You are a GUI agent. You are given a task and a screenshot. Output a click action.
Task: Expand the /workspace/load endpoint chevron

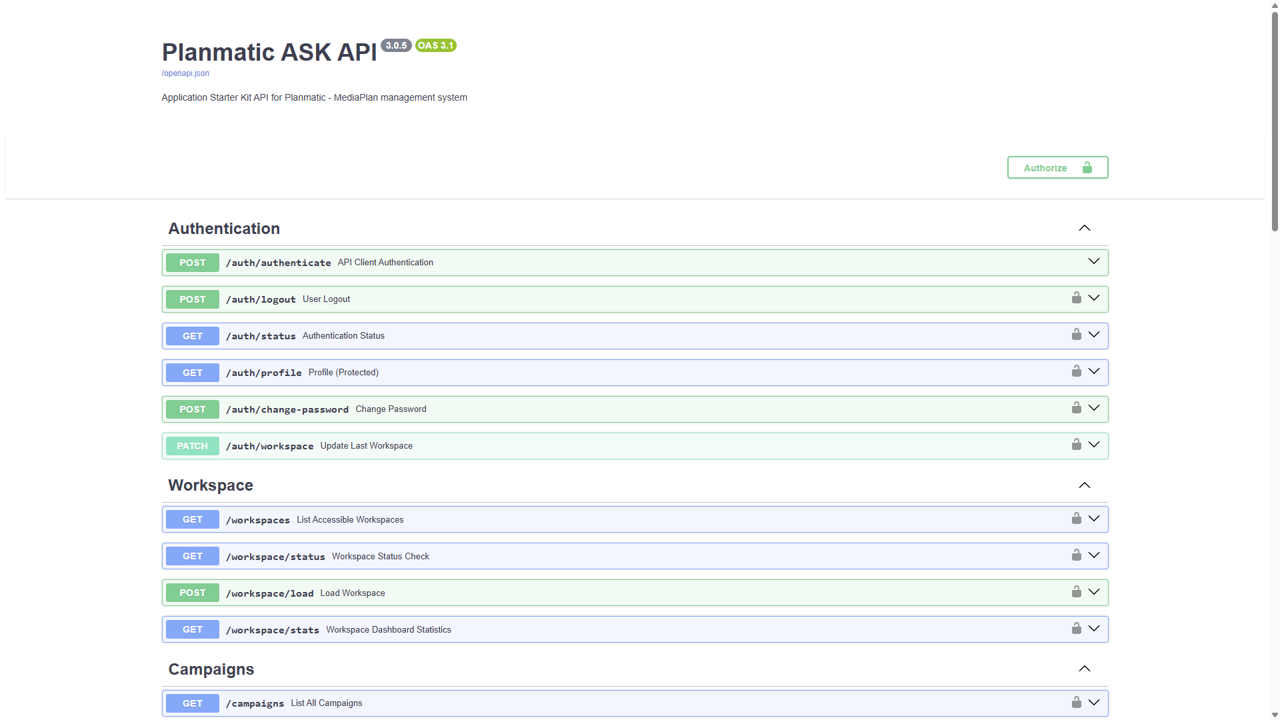tap(1094, 592)
